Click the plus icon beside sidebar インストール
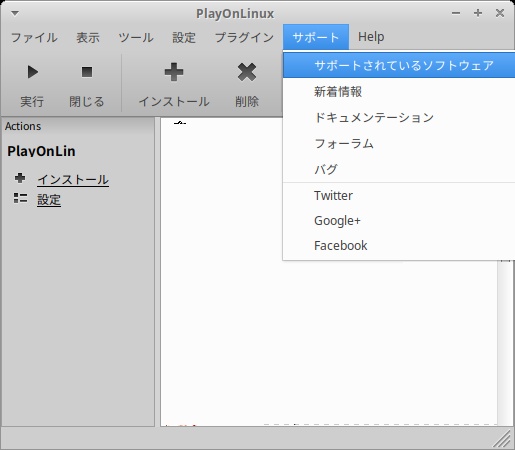 click(x=20, y=178)
